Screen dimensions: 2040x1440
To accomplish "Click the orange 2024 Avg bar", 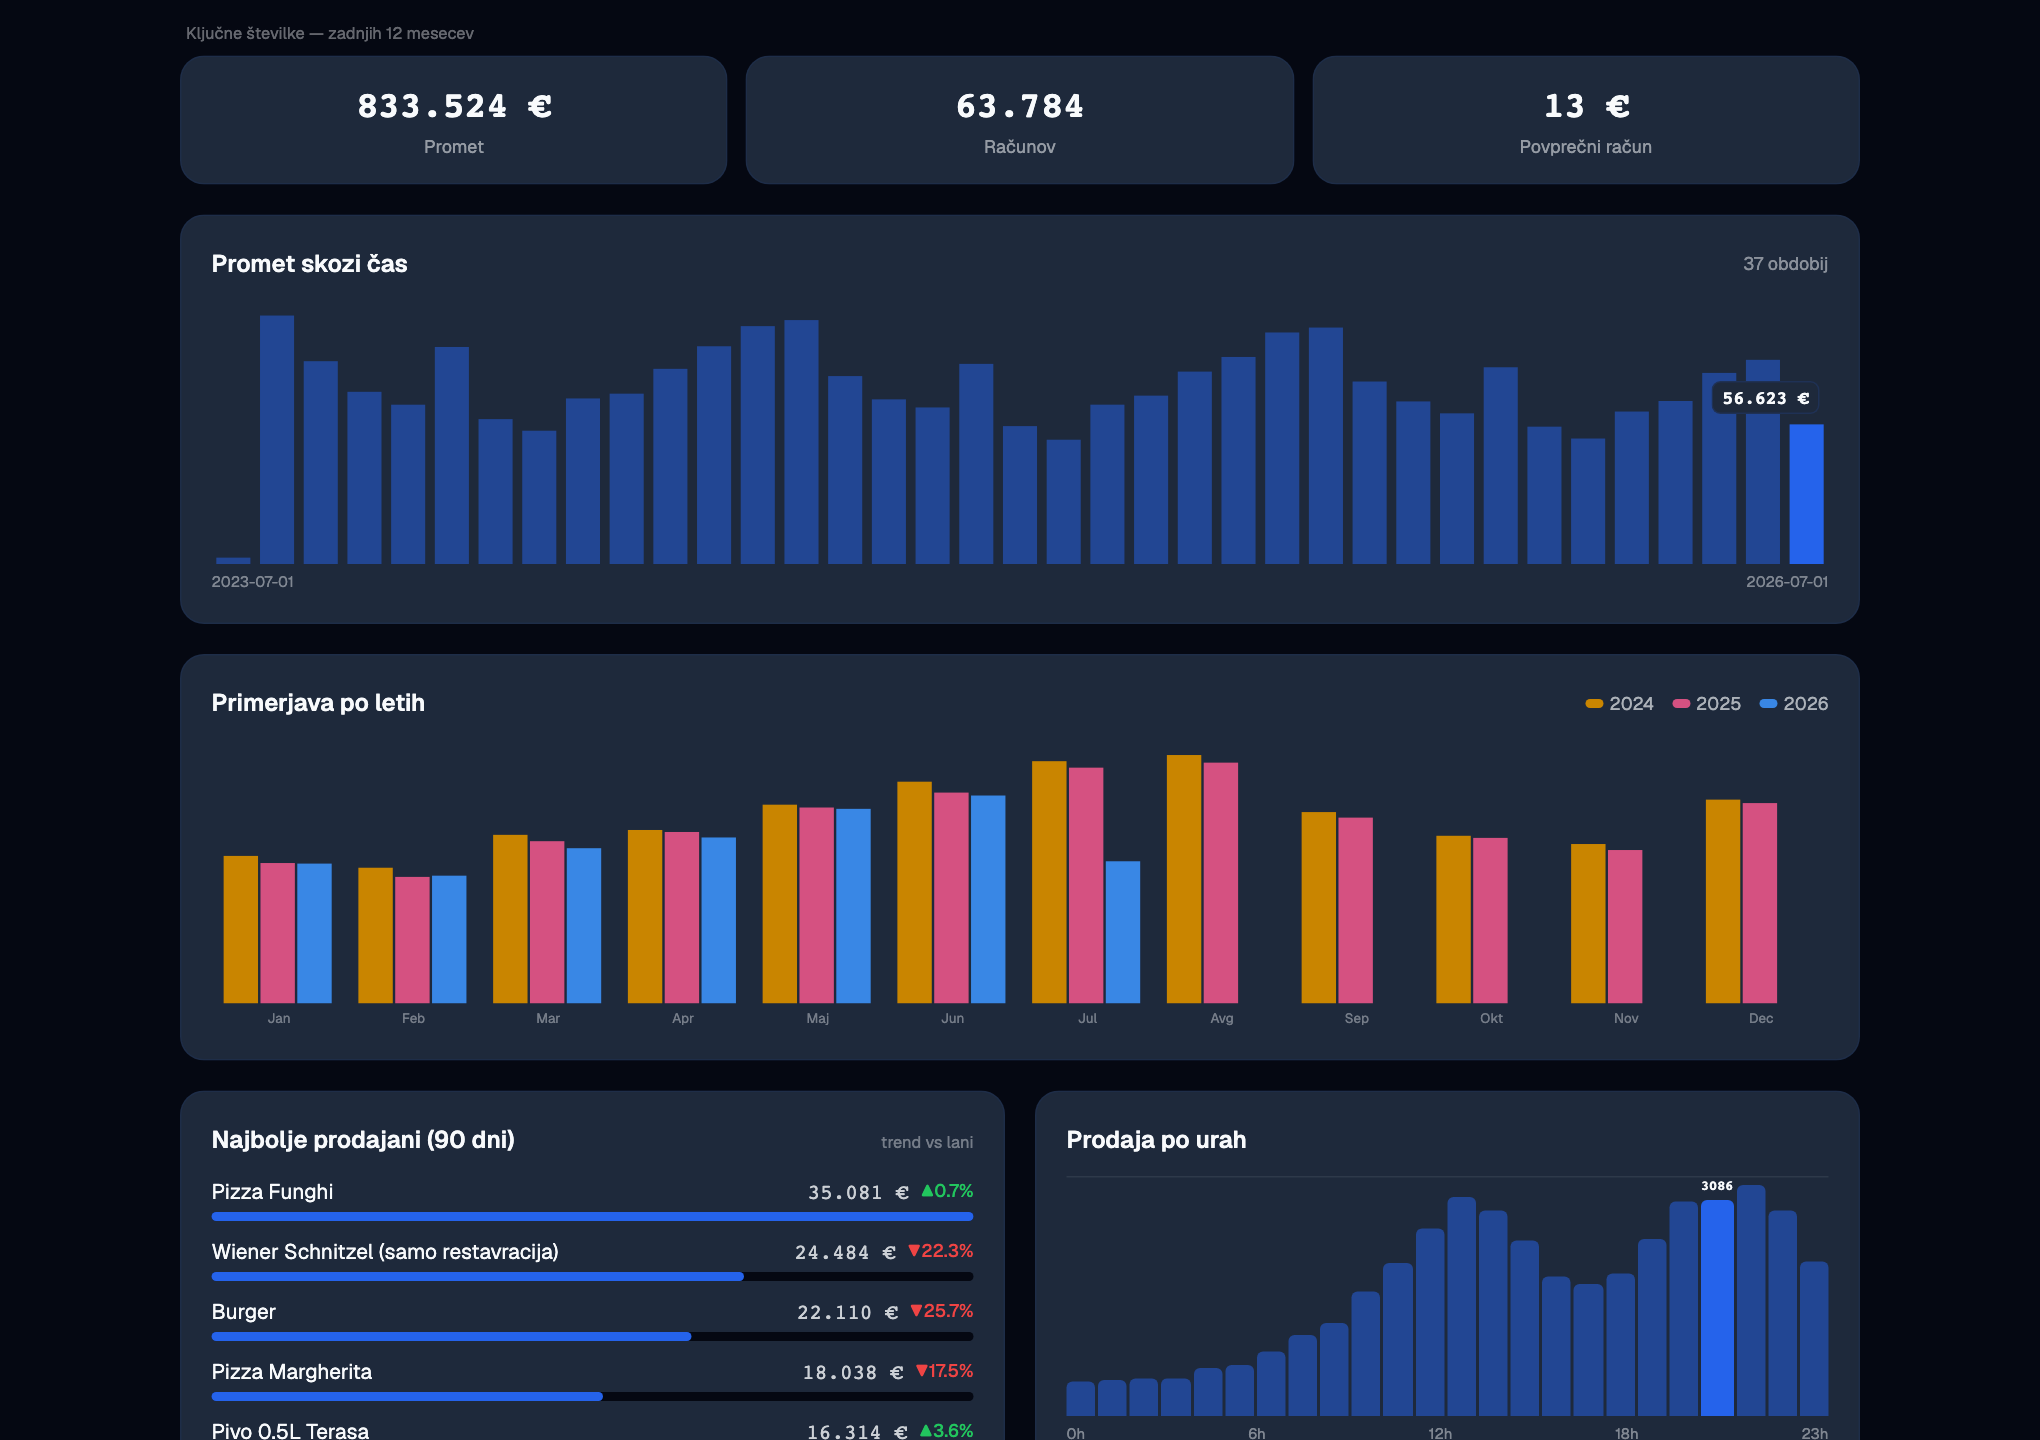I will coord(1184,879).
